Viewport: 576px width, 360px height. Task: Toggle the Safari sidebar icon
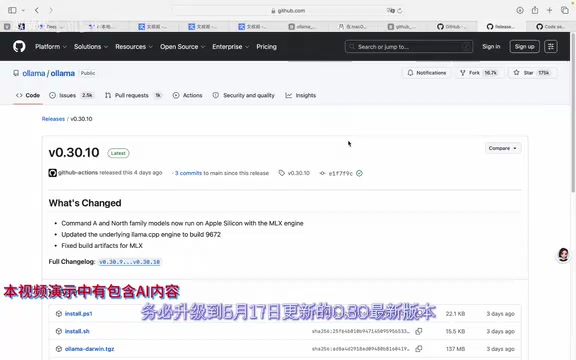point(12,10)
